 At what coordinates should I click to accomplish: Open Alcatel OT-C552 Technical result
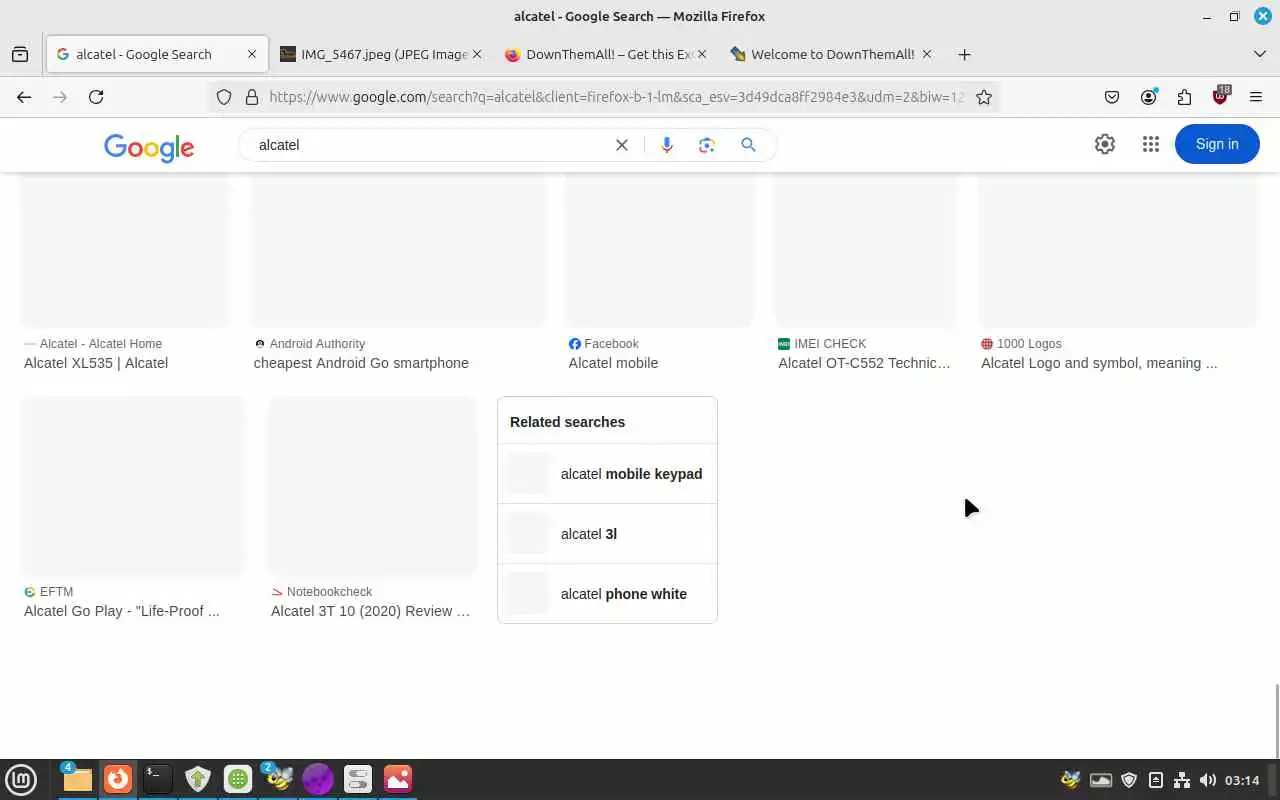click(x=864, y=363)
